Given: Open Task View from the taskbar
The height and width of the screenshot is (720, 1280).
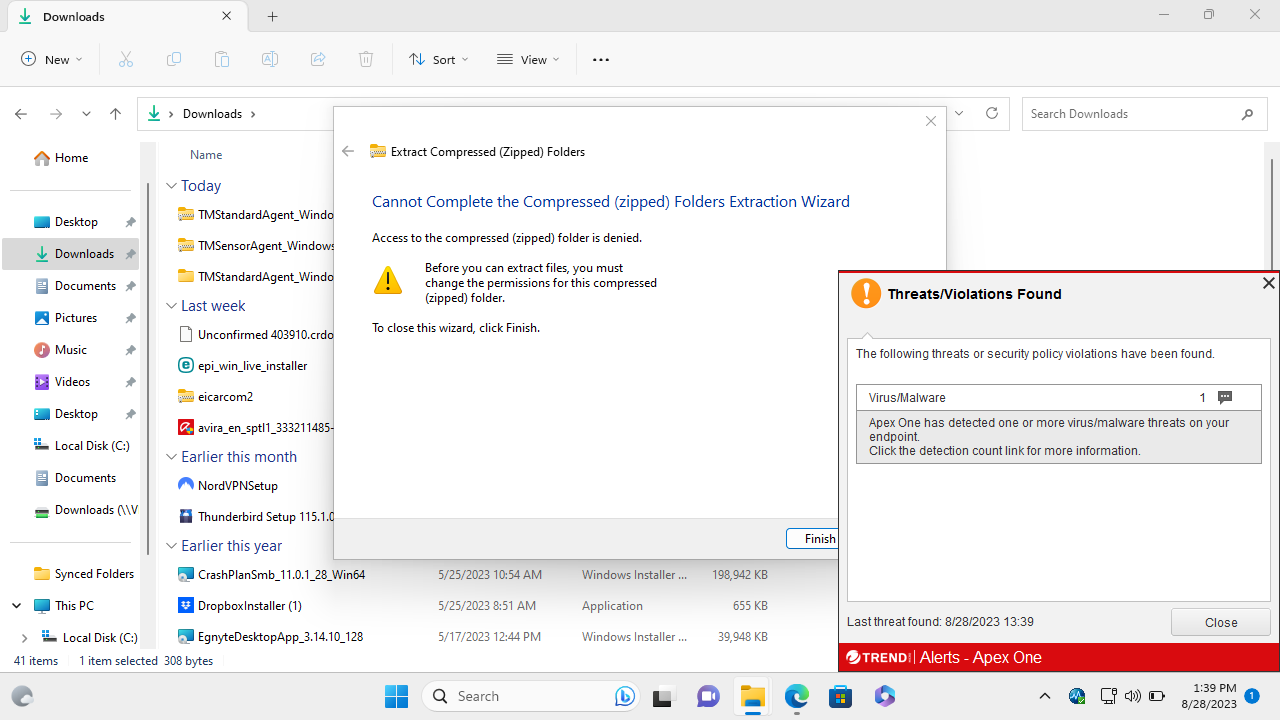Looking at the screenshot, I should pyautogui.click(x=662, y=696).
